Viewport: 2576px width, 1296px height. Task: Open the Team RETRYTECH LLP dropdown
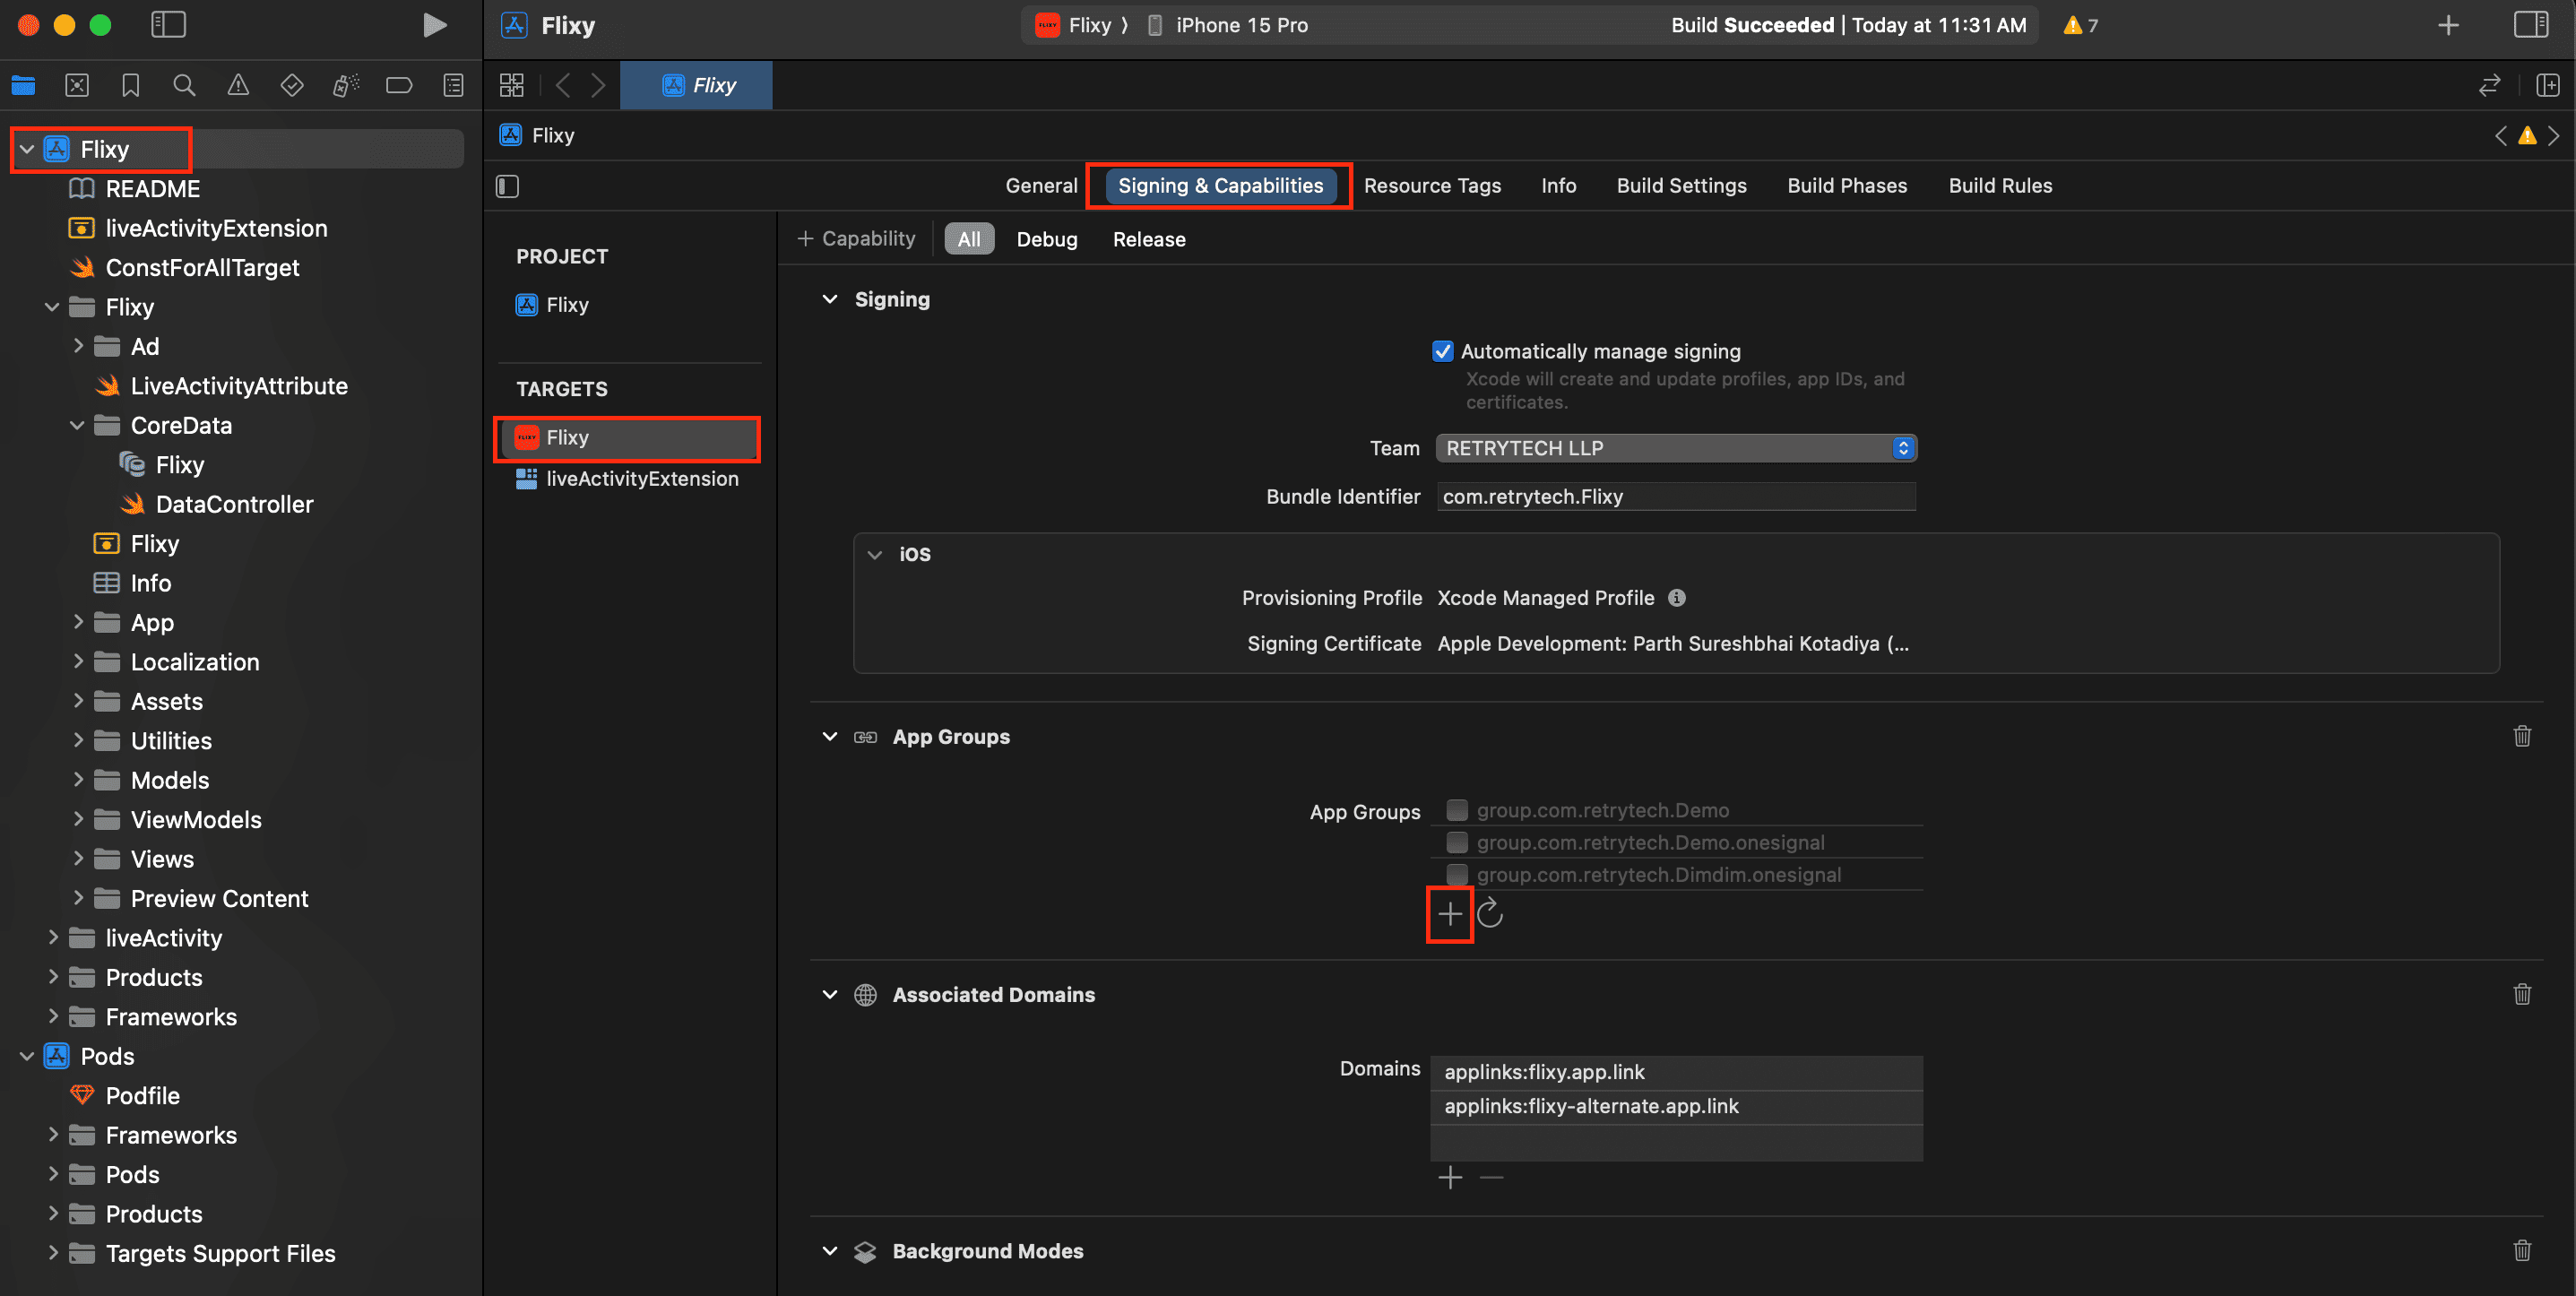coord(1676,448)
